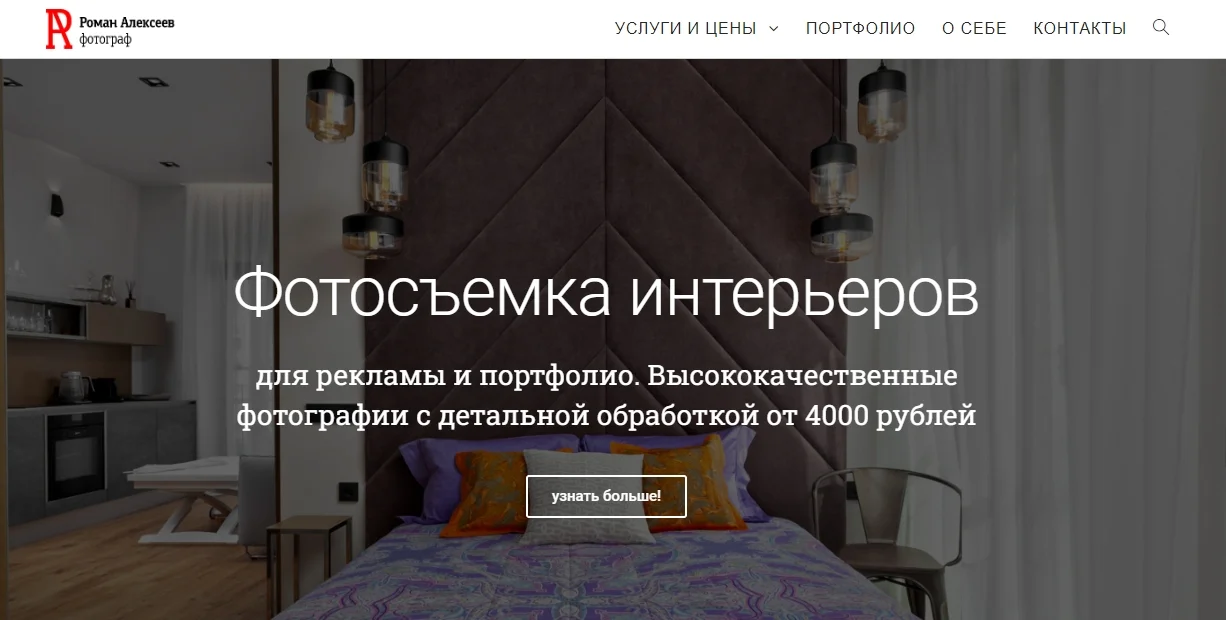This screenshot has height=620, width=1226.
Task: Click the фотограф tagline under the name
Action: (x=105, y=39)
